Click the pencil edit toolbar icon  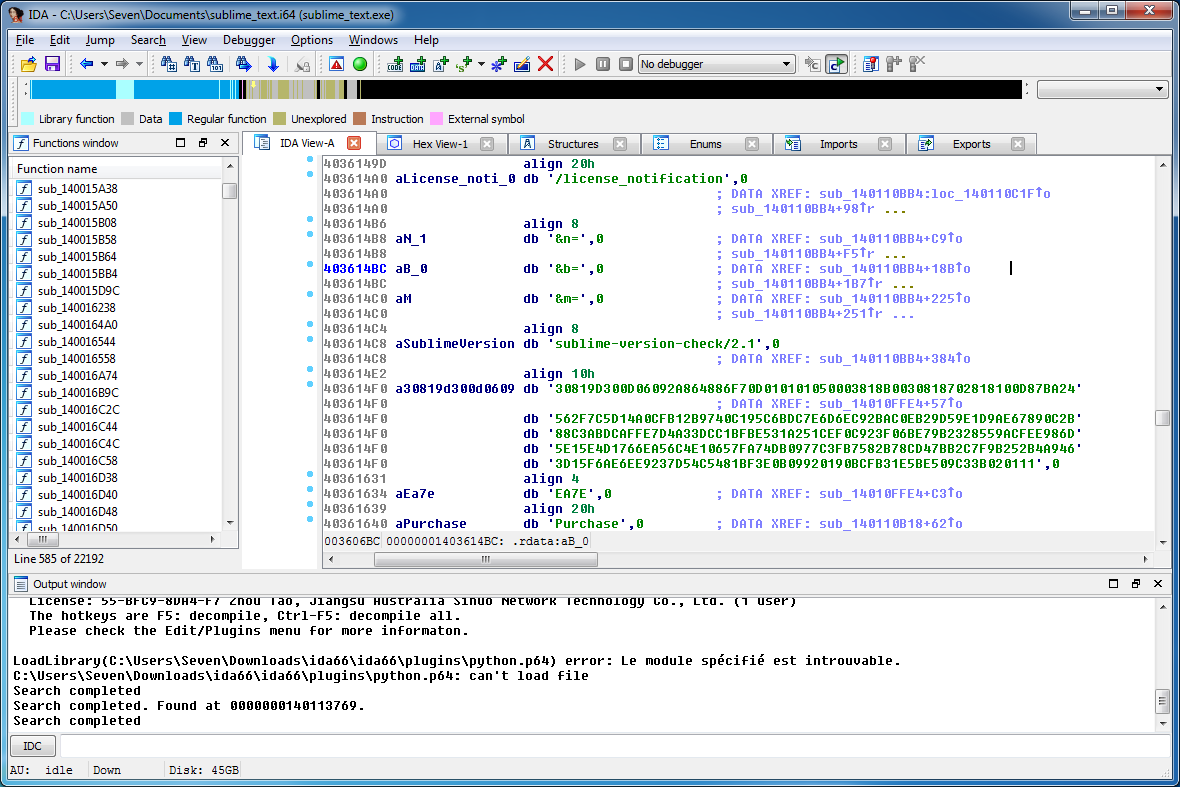(x=522, y=64)
